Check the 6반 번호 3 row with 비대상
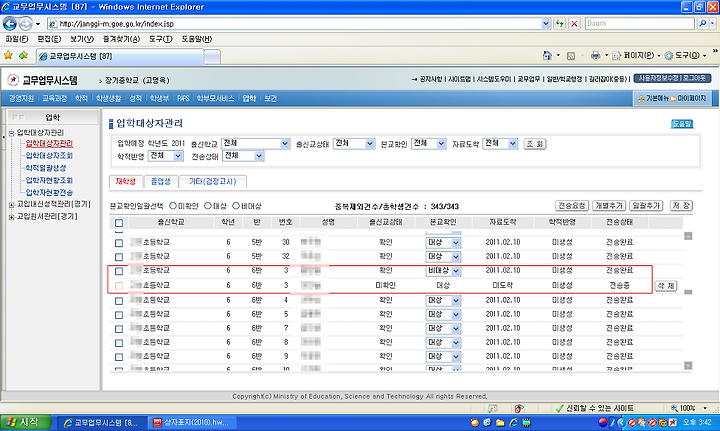 click(119, 271)
